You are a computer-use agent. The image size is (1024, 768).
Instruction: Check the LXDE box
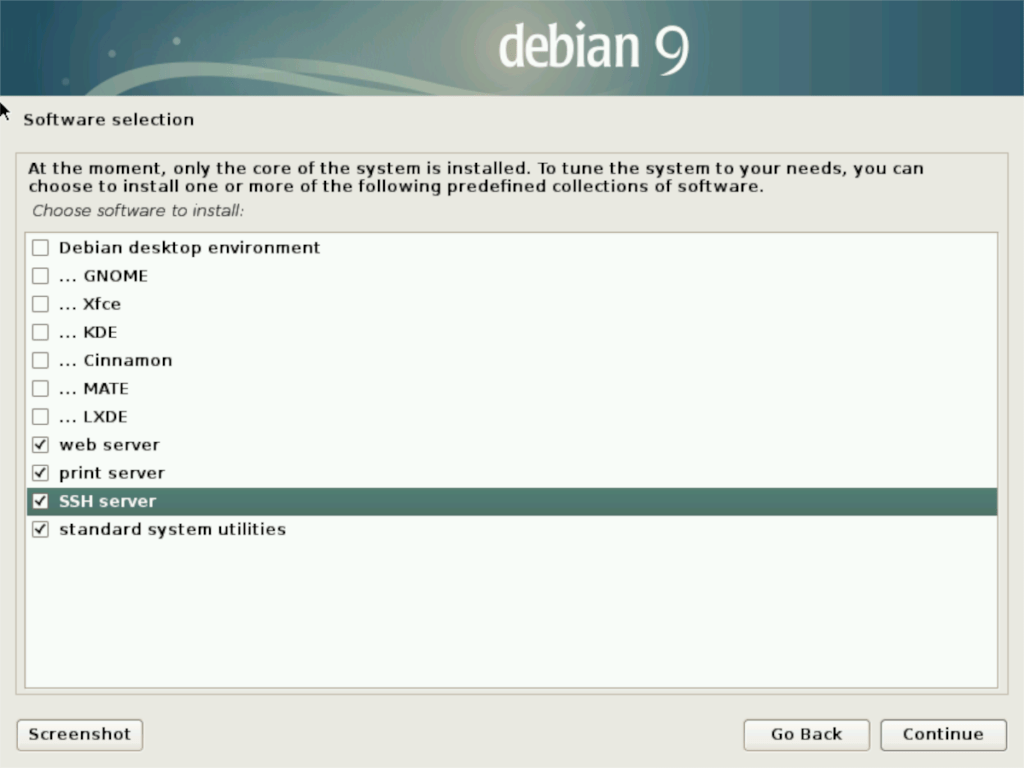coord(40,416)
